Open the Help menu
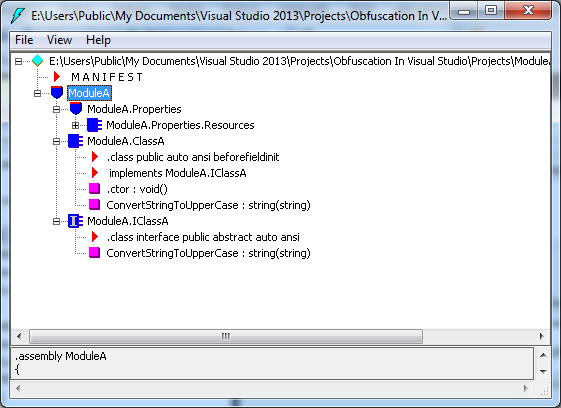The image size is (561, 408). tap(98, 40)
